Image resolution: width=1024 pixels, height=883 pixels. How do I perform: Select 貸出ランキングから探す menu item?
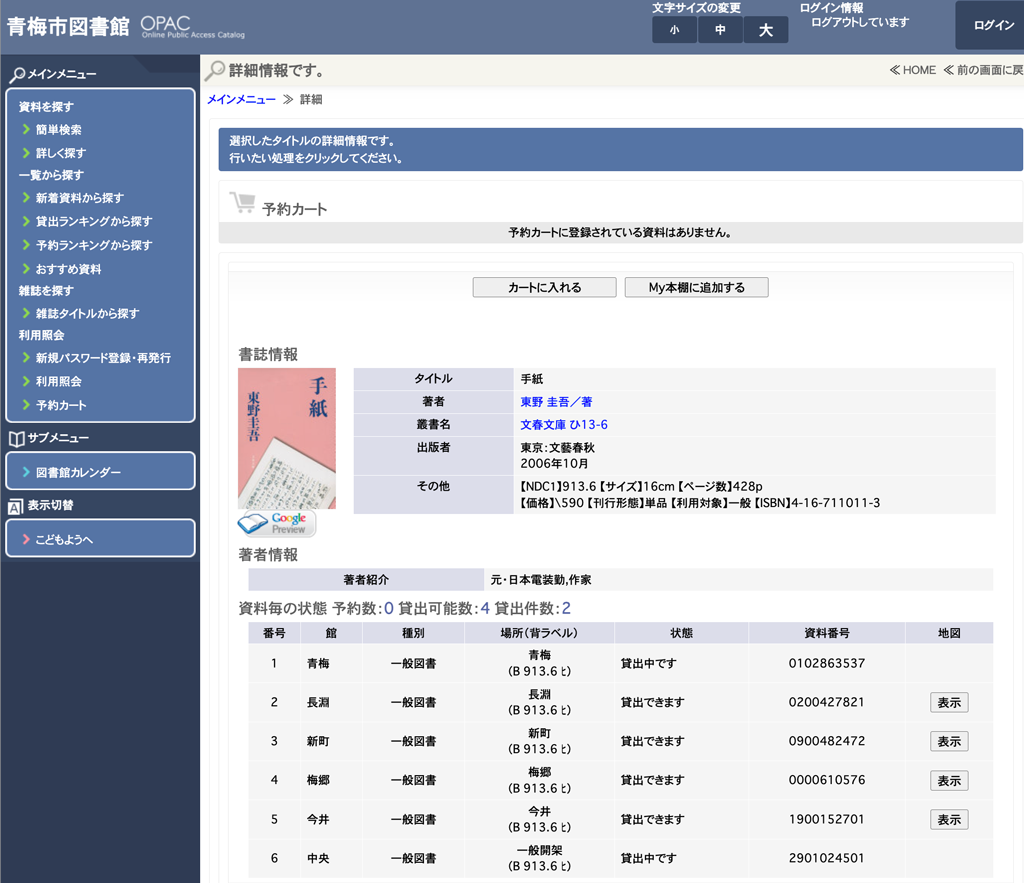pos(94,221)
